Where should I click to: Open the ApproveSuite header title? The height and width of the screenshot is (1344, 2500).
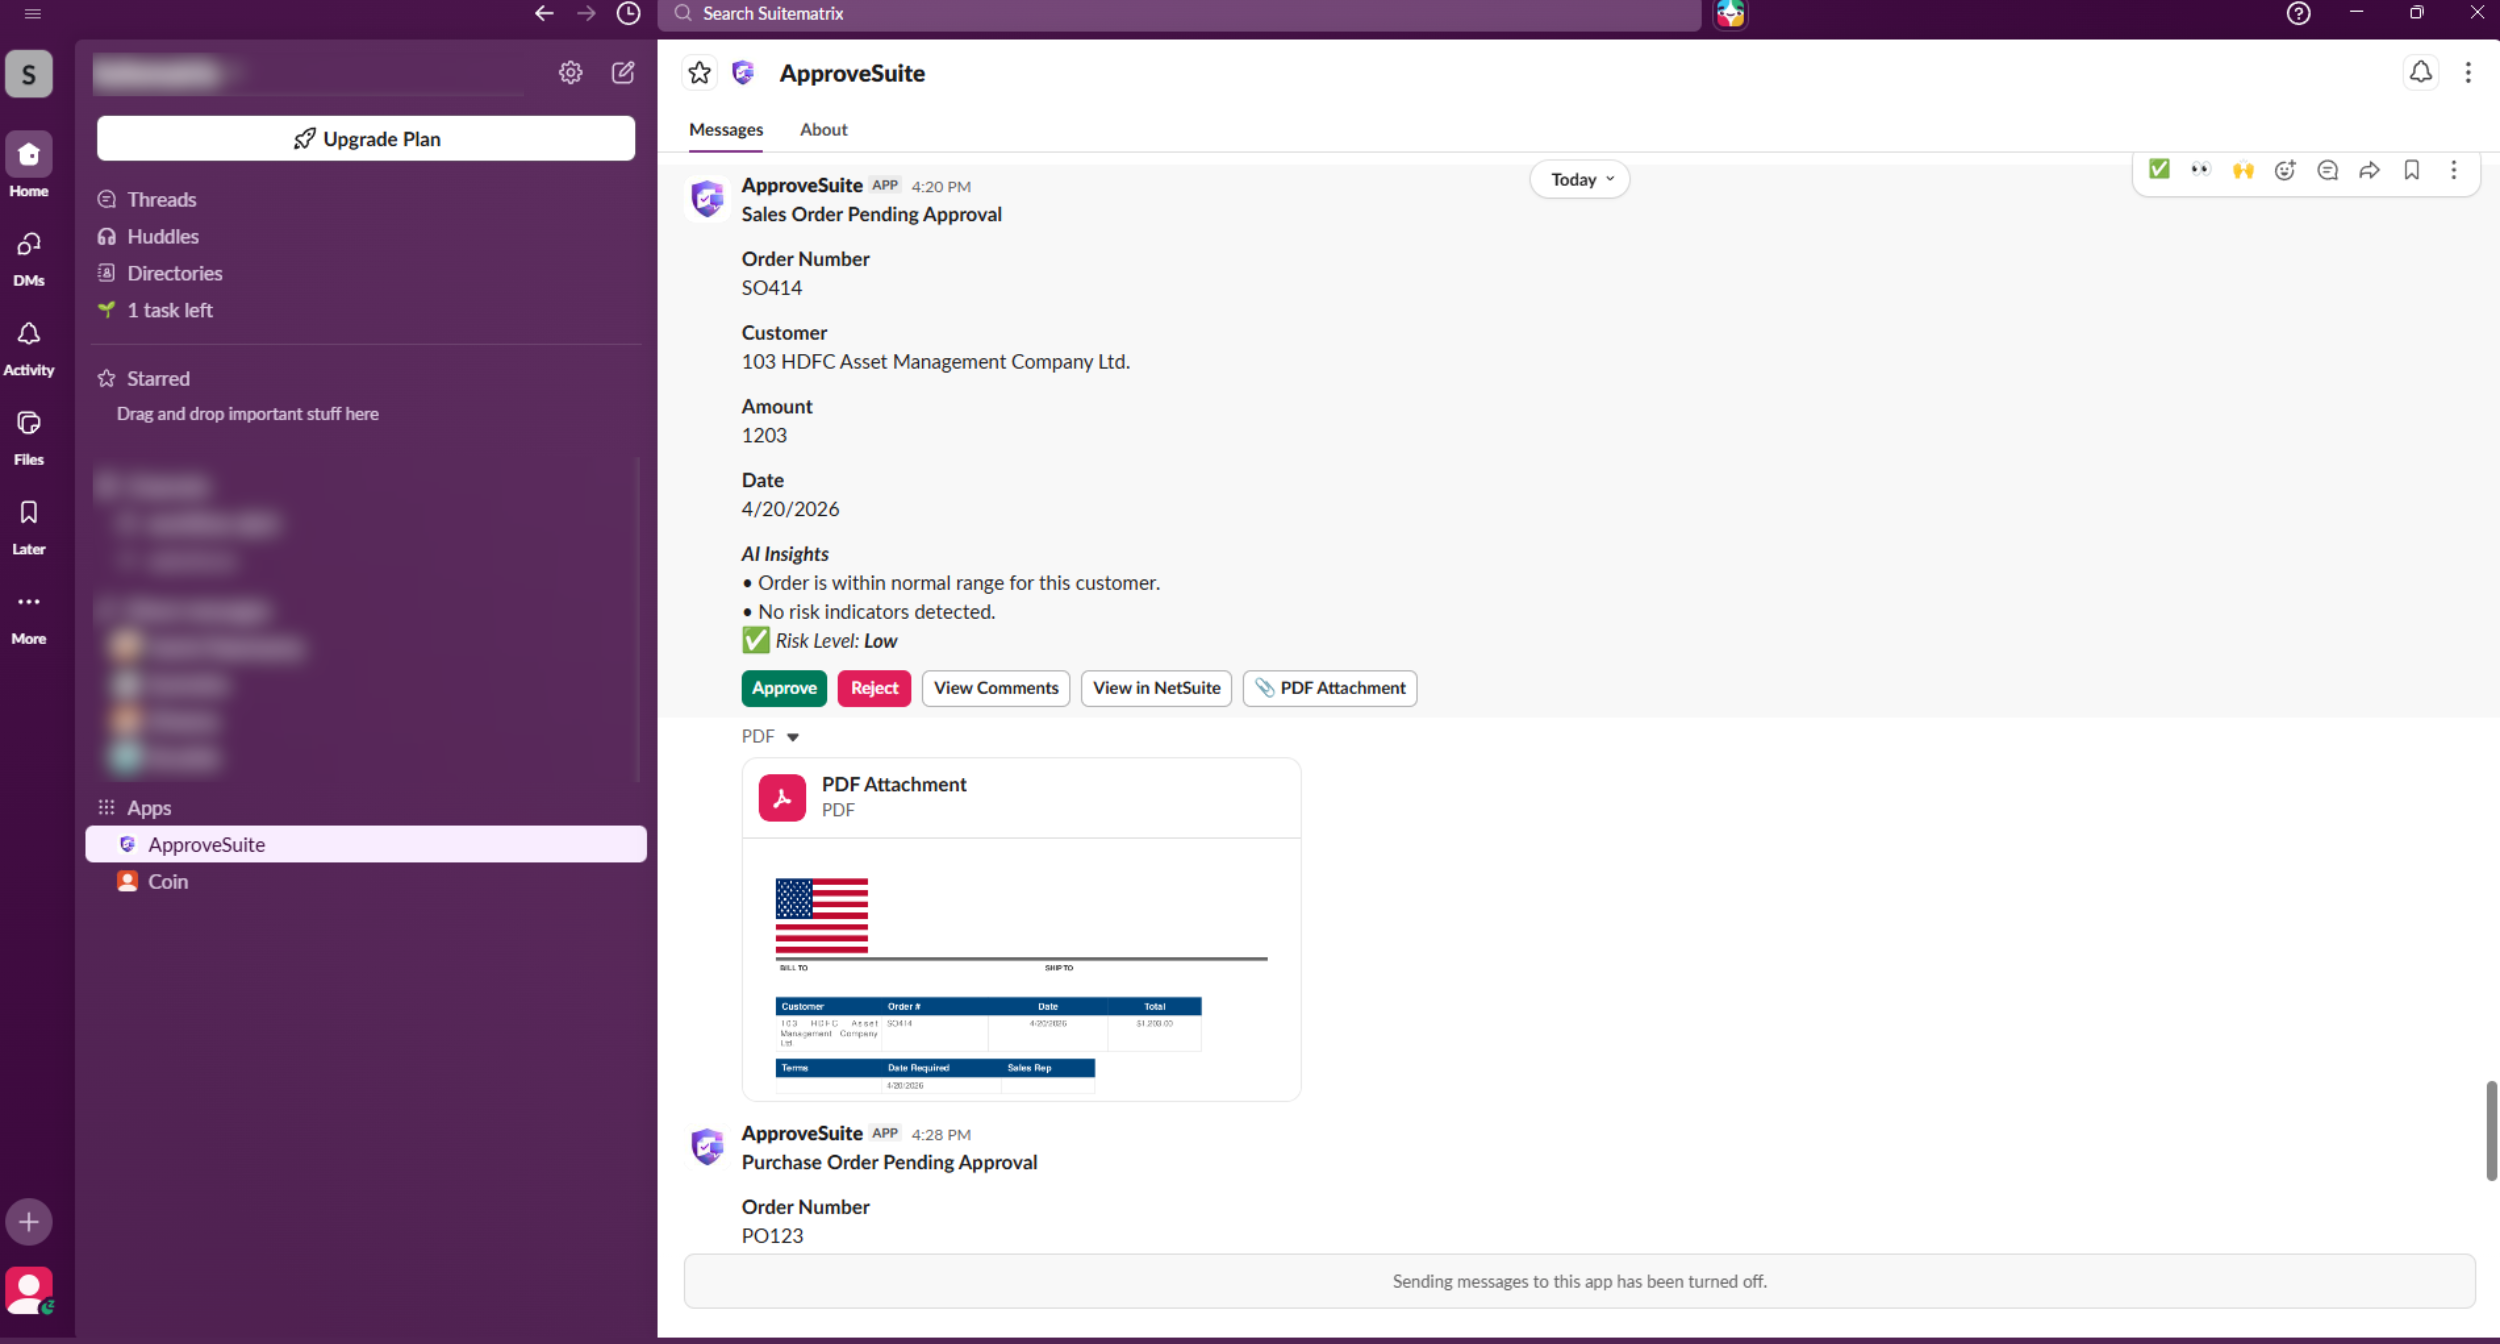coord(852,73)
